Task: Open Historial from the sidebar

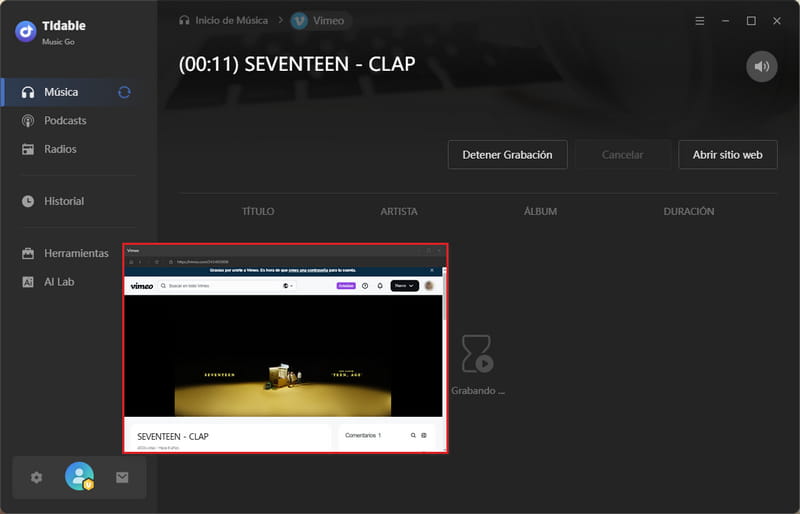Action: coord(64,201)
